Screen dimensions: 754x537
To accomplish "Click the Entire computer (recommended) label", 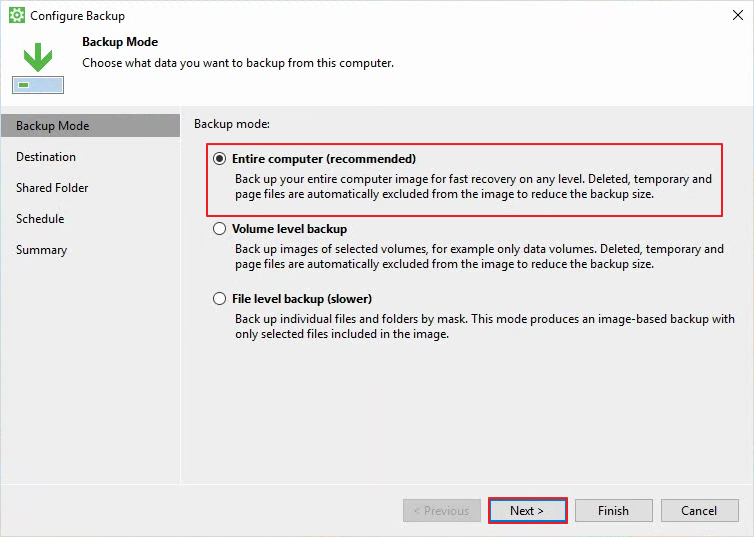I will pos(324,159).
